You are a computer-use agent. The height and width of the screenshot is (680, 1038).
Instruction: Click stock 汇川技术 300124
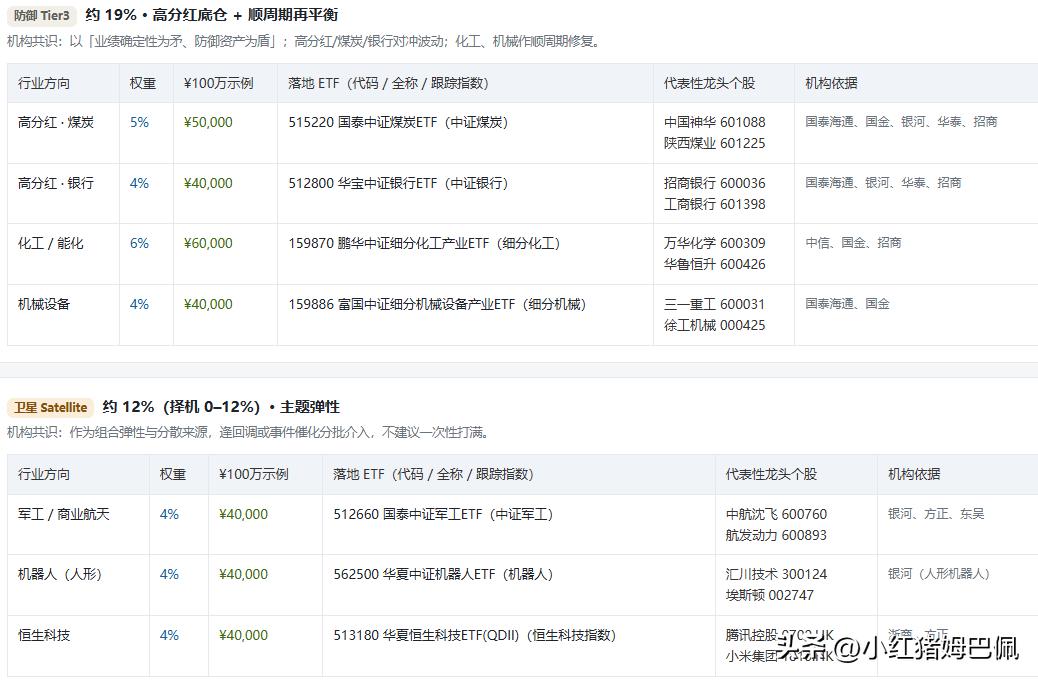pyautogui.click(x=776, y=575)
